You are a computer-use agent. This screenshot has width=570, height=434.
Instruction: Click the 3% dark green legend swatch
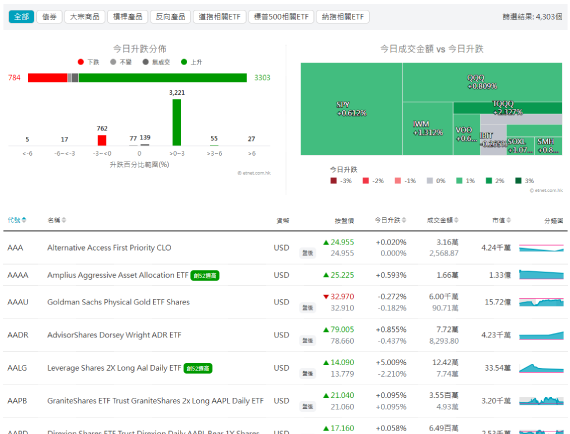click(518, 181)
